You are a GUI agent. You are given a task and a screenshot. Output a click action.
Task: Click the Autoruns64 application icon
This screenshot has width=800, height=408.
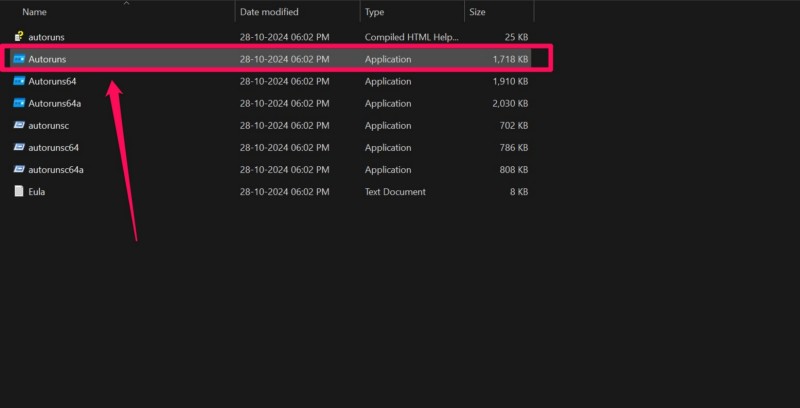click(19, 81)
